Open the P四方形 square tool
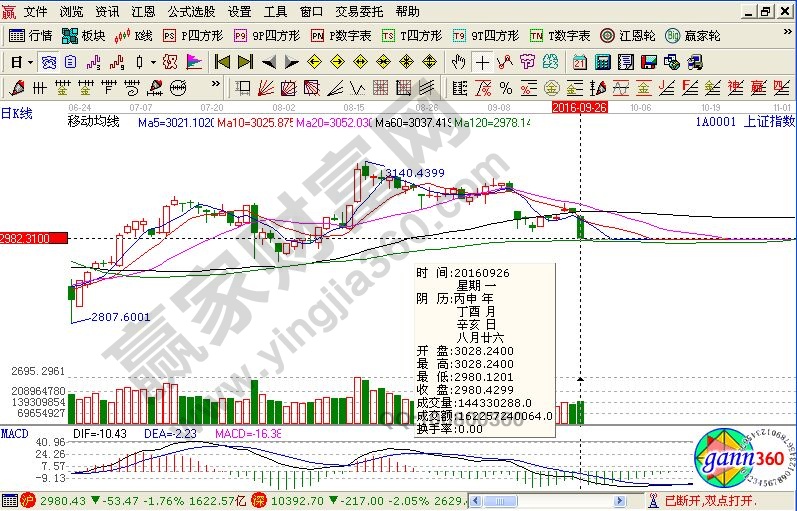Viewport: 797px width, 511px height. point(191,35)
